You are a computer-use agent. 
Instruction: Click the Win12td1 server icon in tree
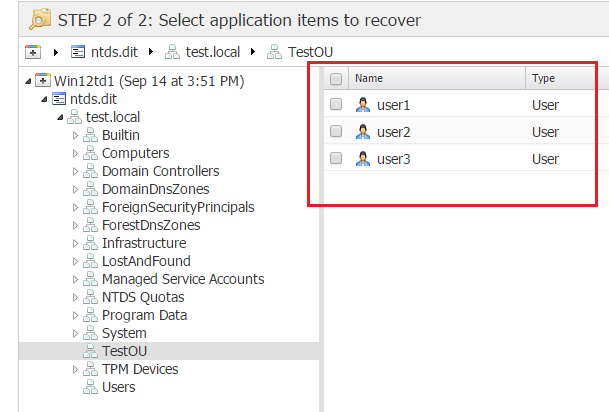point(43,80)
